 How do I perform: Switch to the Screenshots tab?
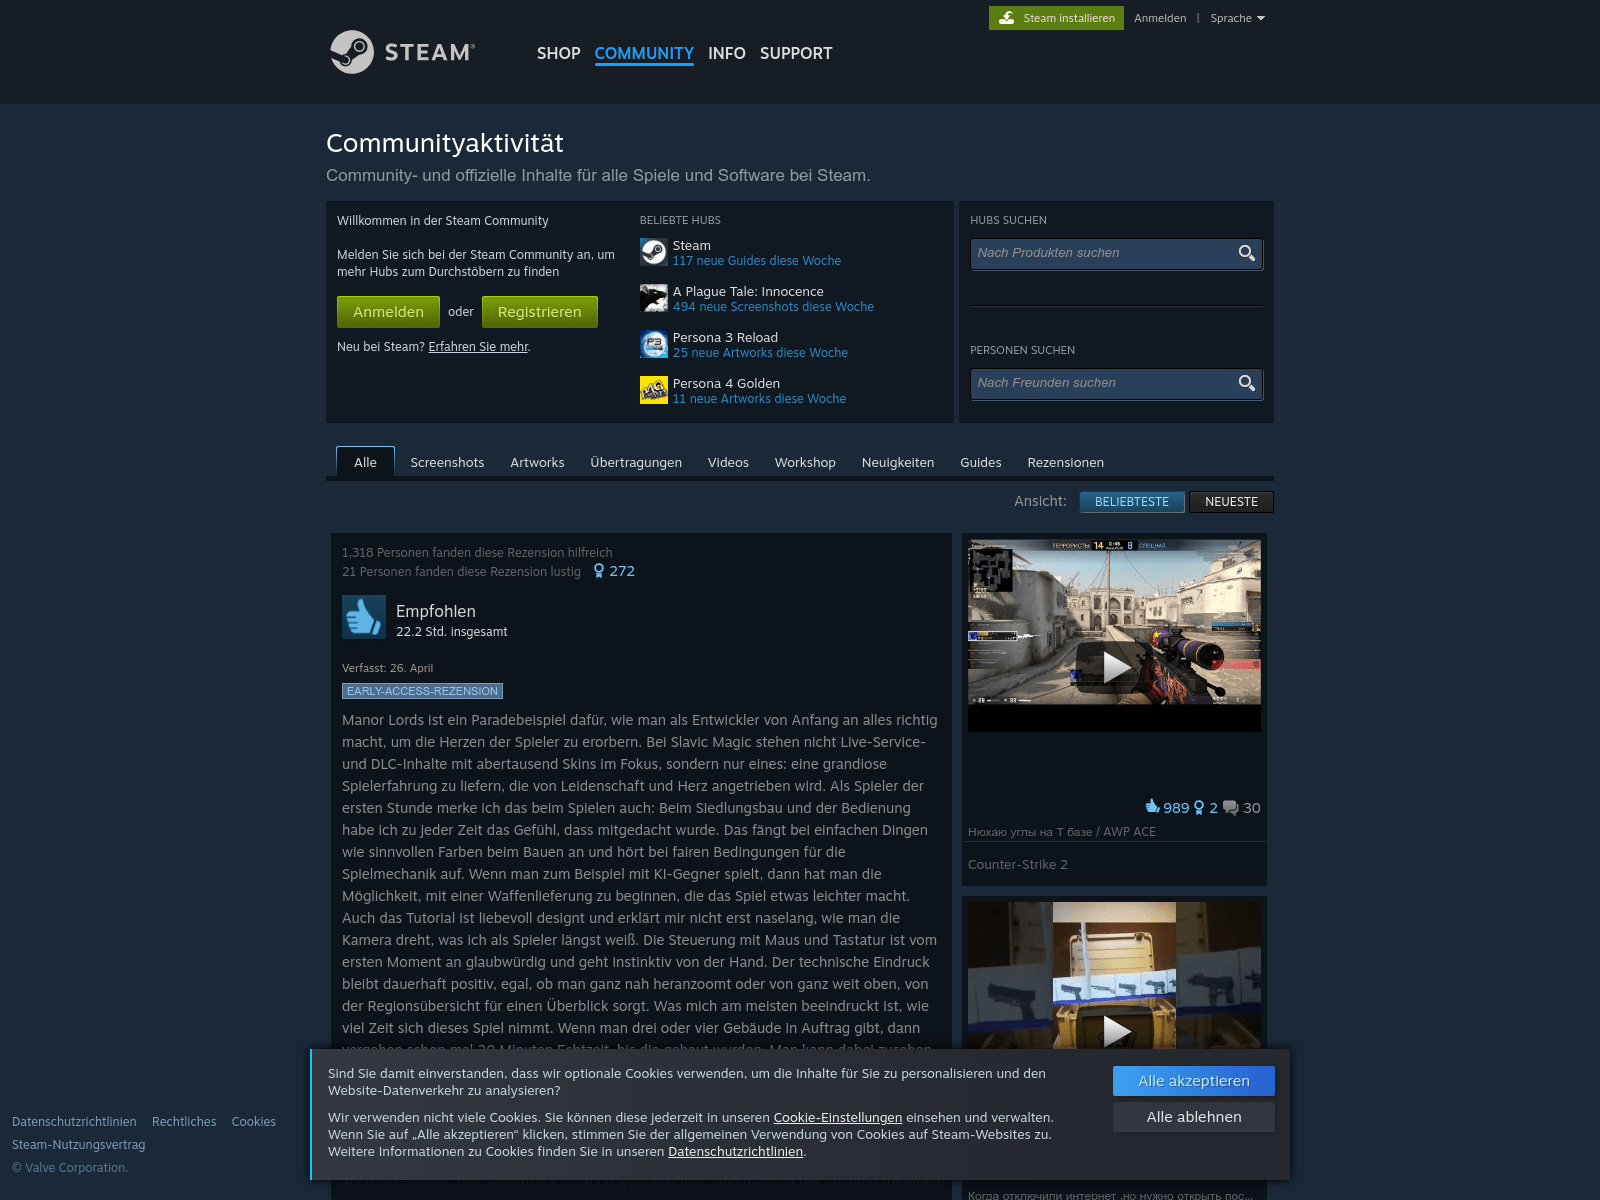(x=447, y=462)
